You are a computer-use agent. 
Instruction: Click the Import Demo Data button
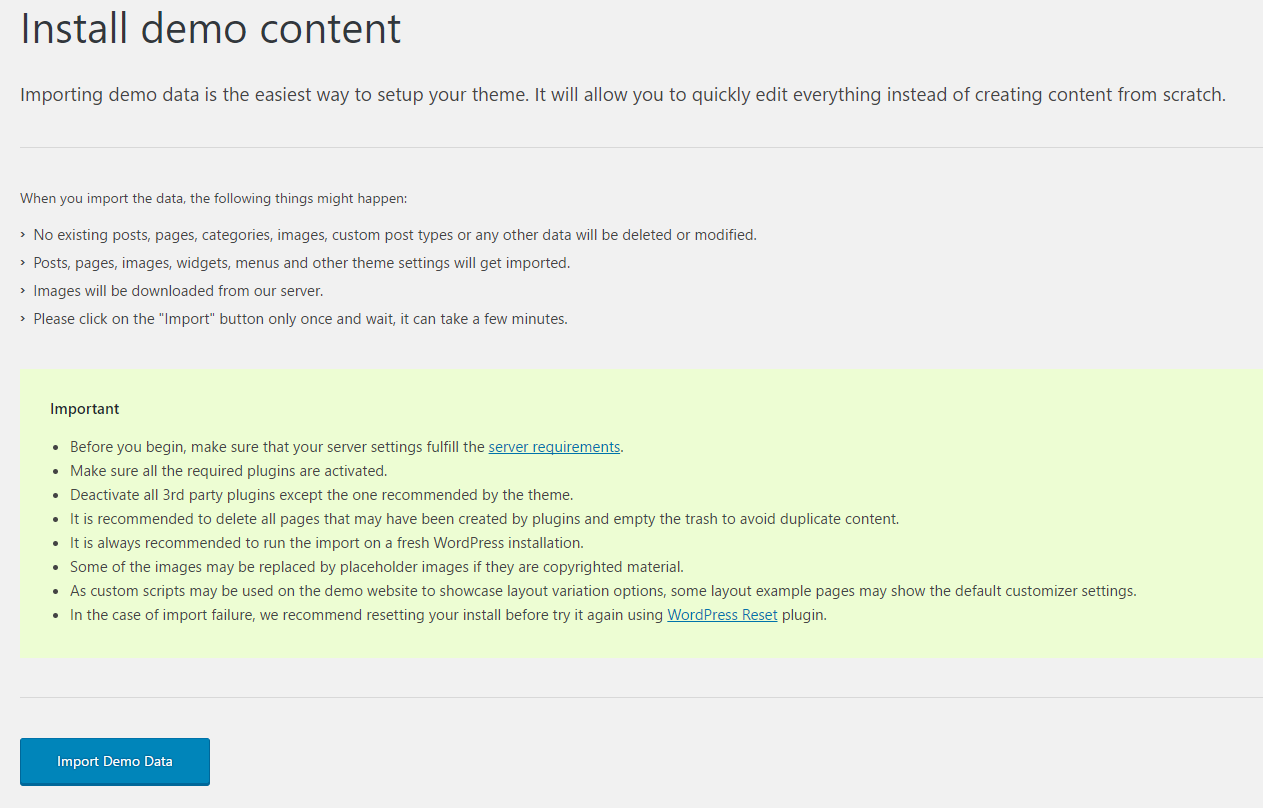coord(115,761)
